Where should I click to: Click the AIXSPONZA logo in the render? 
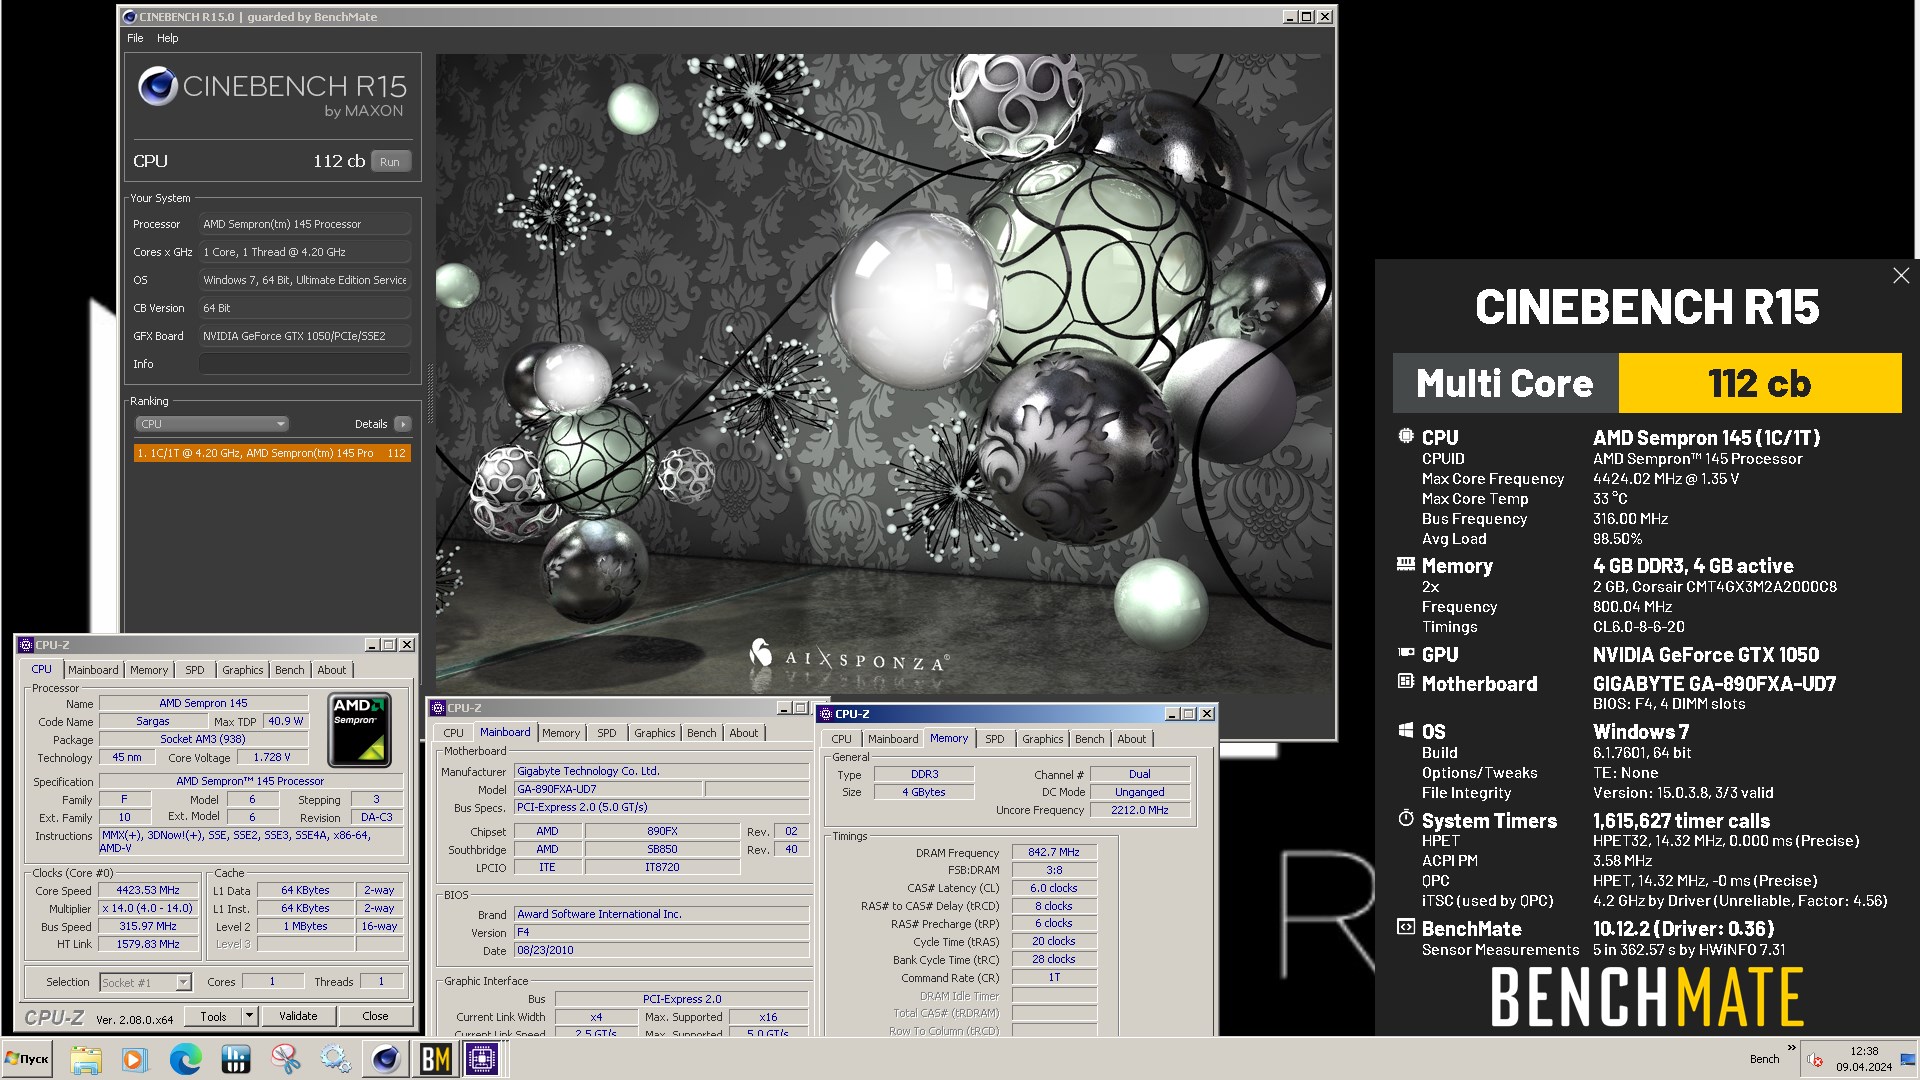pos(849,656)
